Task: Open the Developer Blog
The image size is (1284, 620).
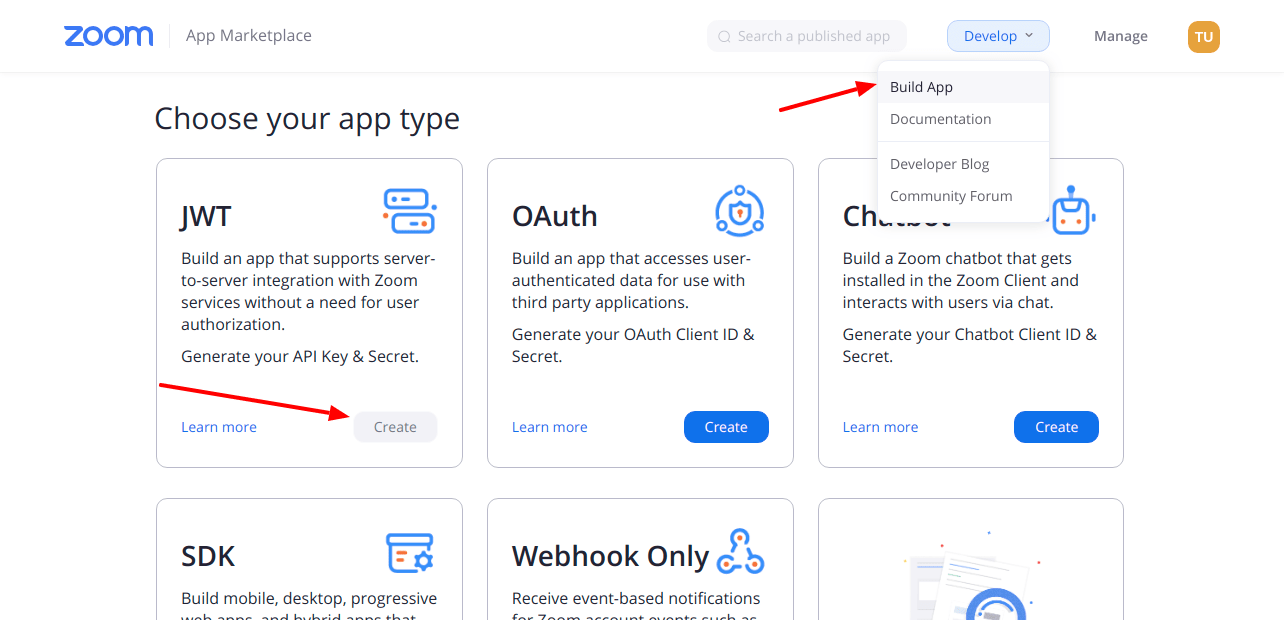Action: pos(939,163)
